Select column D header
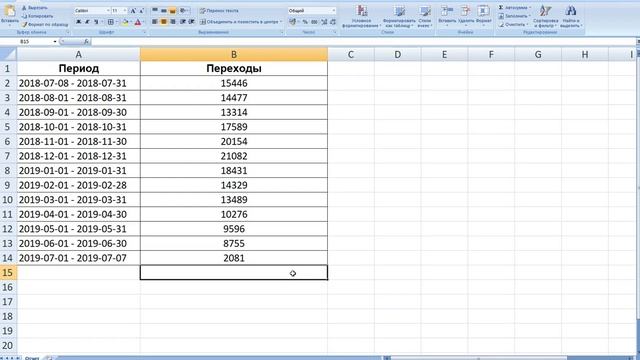Screen dimensions: 640x360 click(x=398, y=54)
